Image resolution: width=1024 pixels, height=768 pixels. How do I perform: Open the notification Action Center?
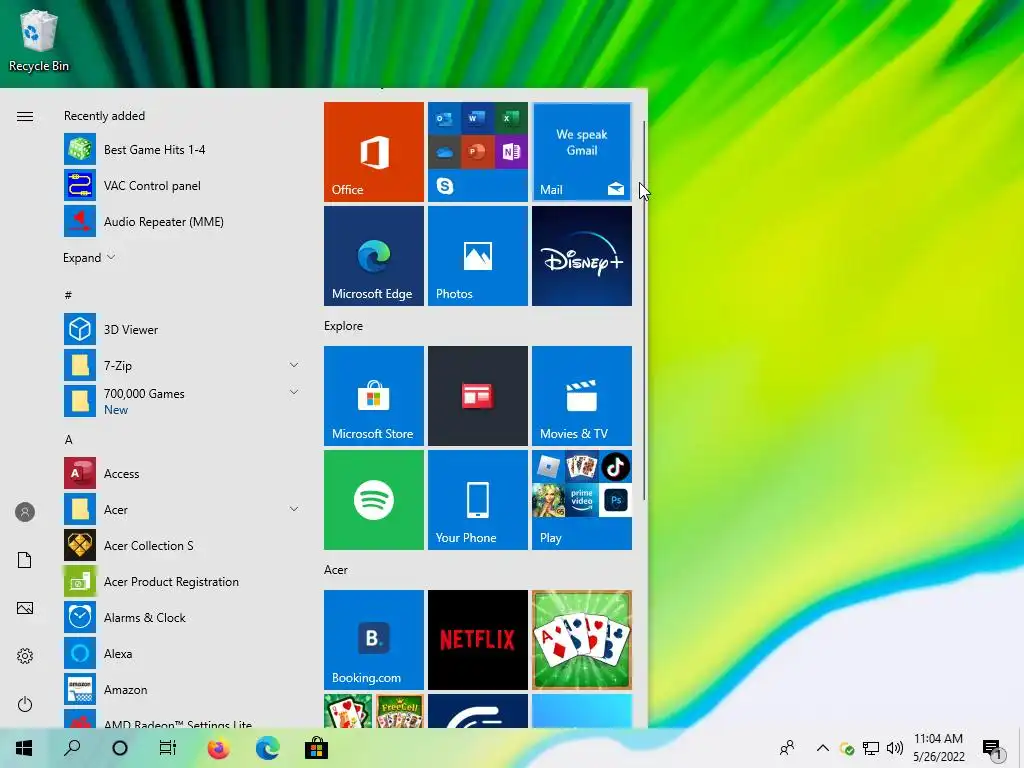[992, 749]
